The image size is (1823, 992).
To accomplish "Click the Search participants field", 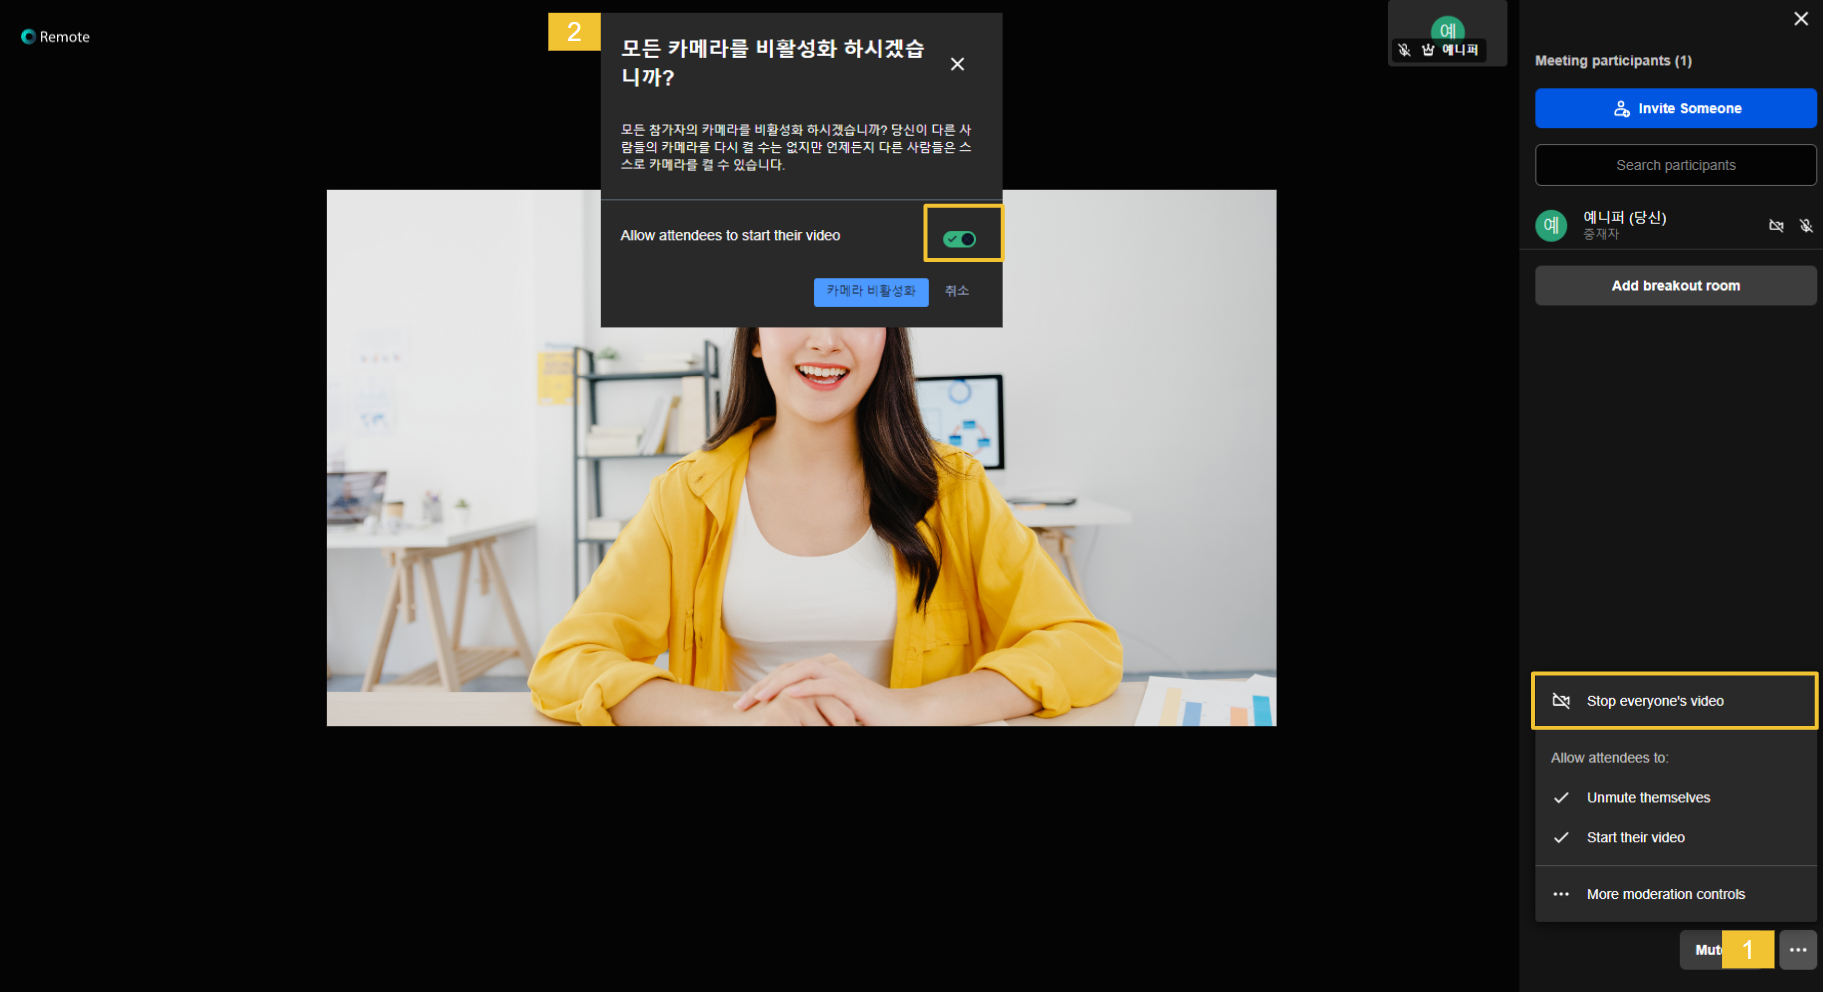I will [x=1675, y=165].
